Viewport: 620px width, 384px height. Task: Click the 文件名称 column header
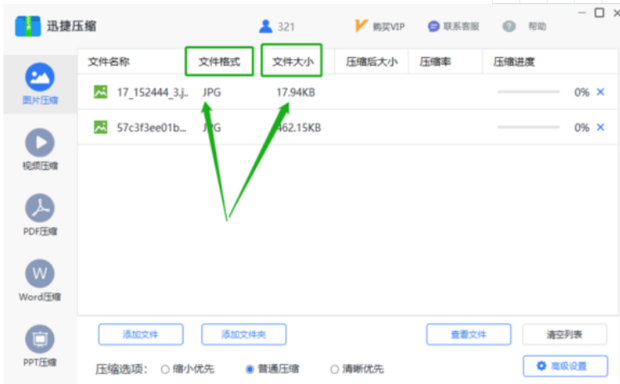click(109, 62)
